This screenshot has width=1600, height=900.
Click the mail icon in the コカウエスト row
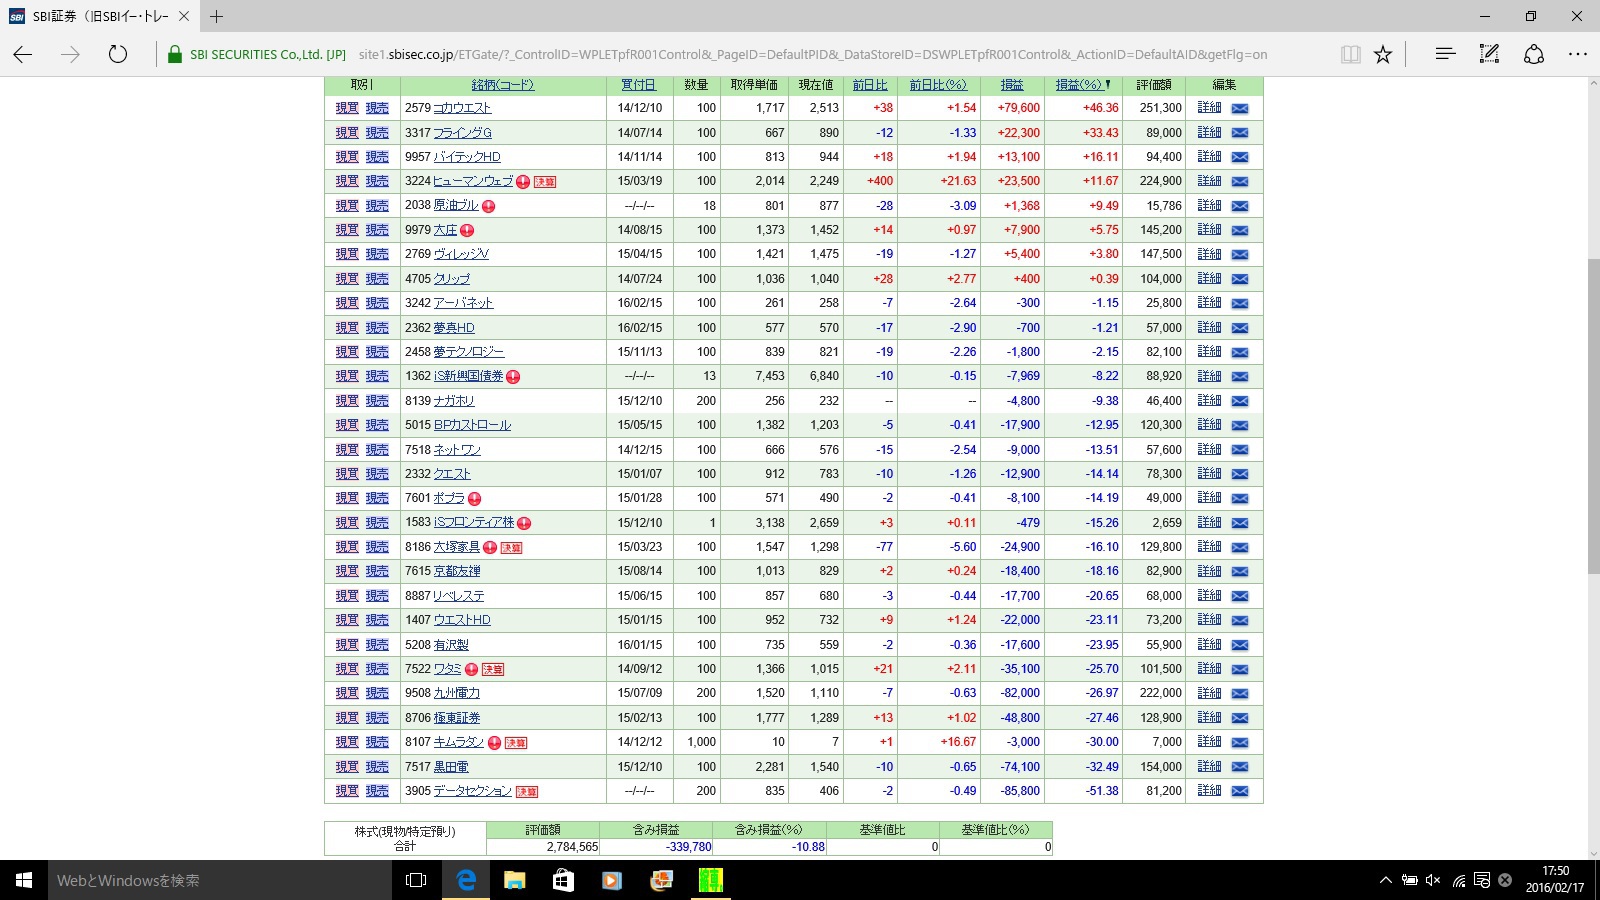pos(1240,108)
